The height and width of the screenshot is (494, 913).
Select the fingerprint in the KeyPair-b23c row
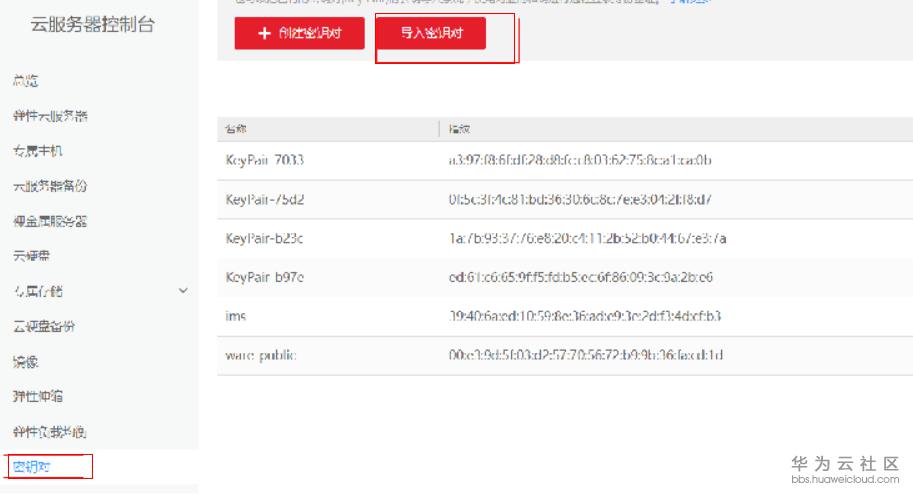pos(588,238)
